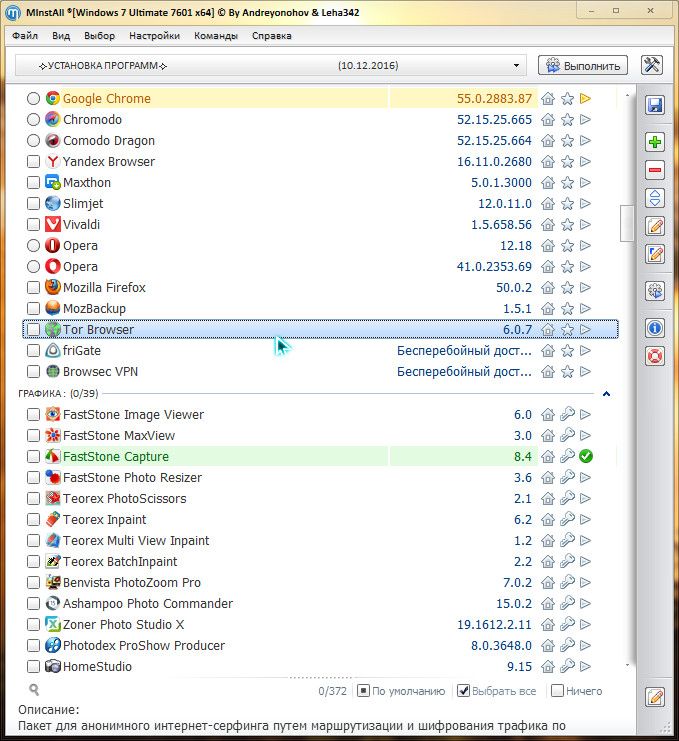
Task: Click home icon in HomeStudio row
Action: [548, 667]
